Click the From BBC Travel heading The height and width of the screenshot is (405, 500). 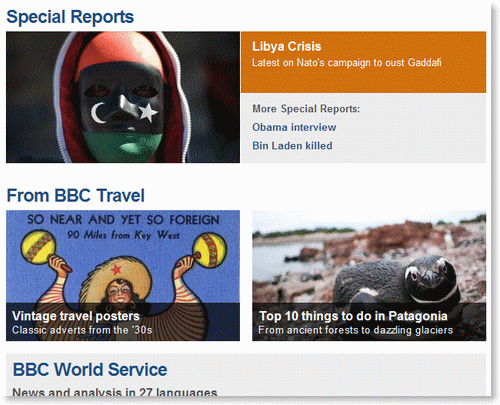coord(76,195)
